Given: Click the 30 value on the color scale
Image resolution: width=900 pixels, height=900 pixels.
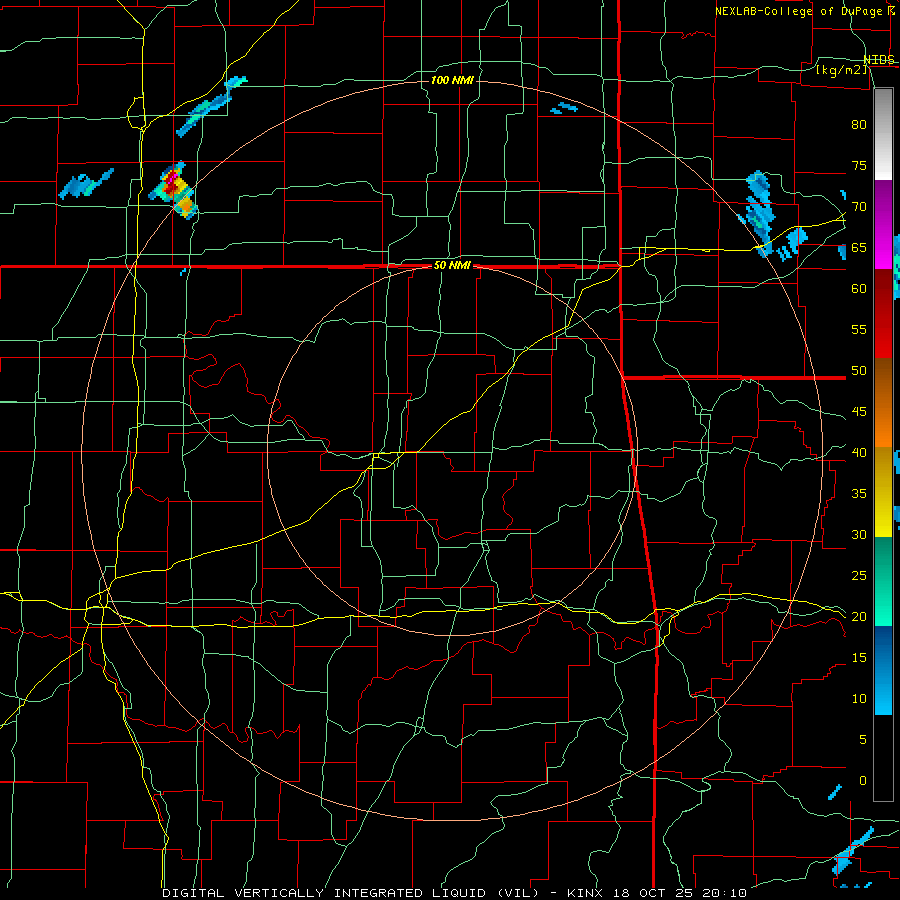Looking at the screenshot, I should pyautogui.click(x=859, y=535).
